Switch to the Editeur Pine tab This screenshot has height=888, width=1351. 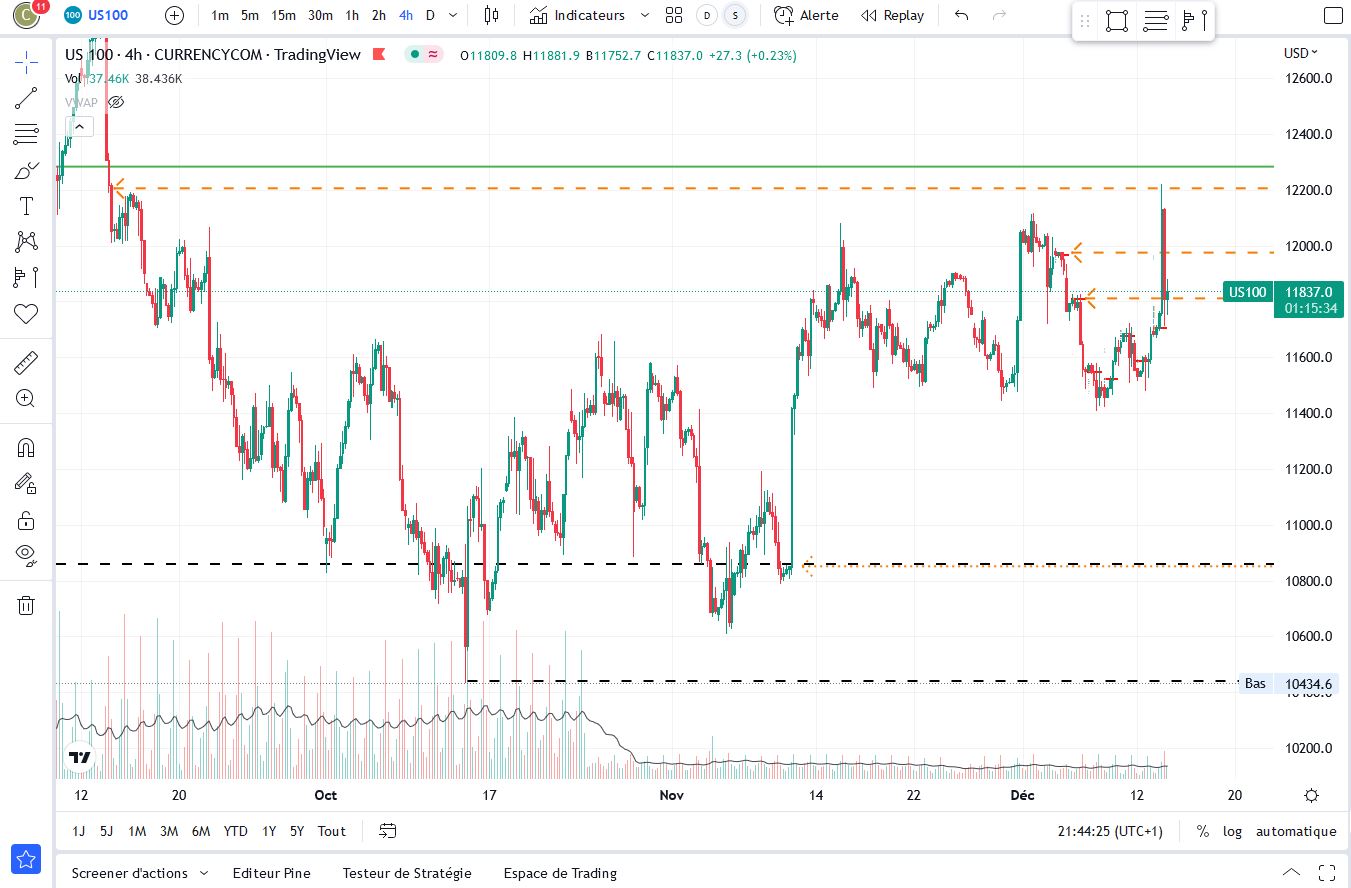pos(271,873)
